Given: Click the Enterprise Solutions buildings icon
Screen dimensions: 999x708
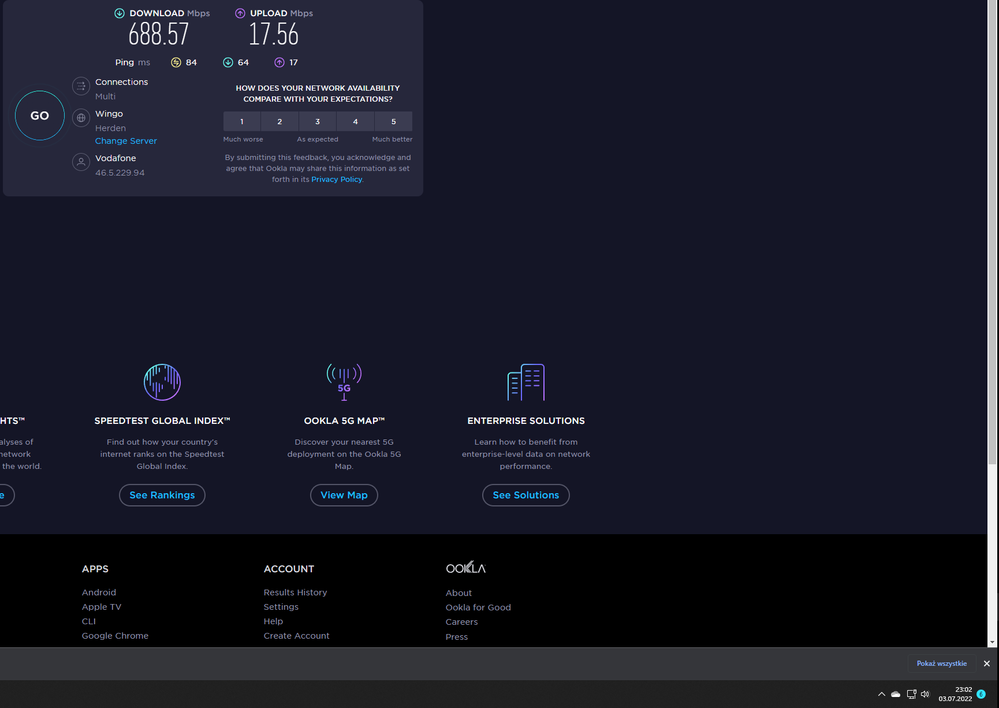Looking at the screenshot, I should point(526,382).
